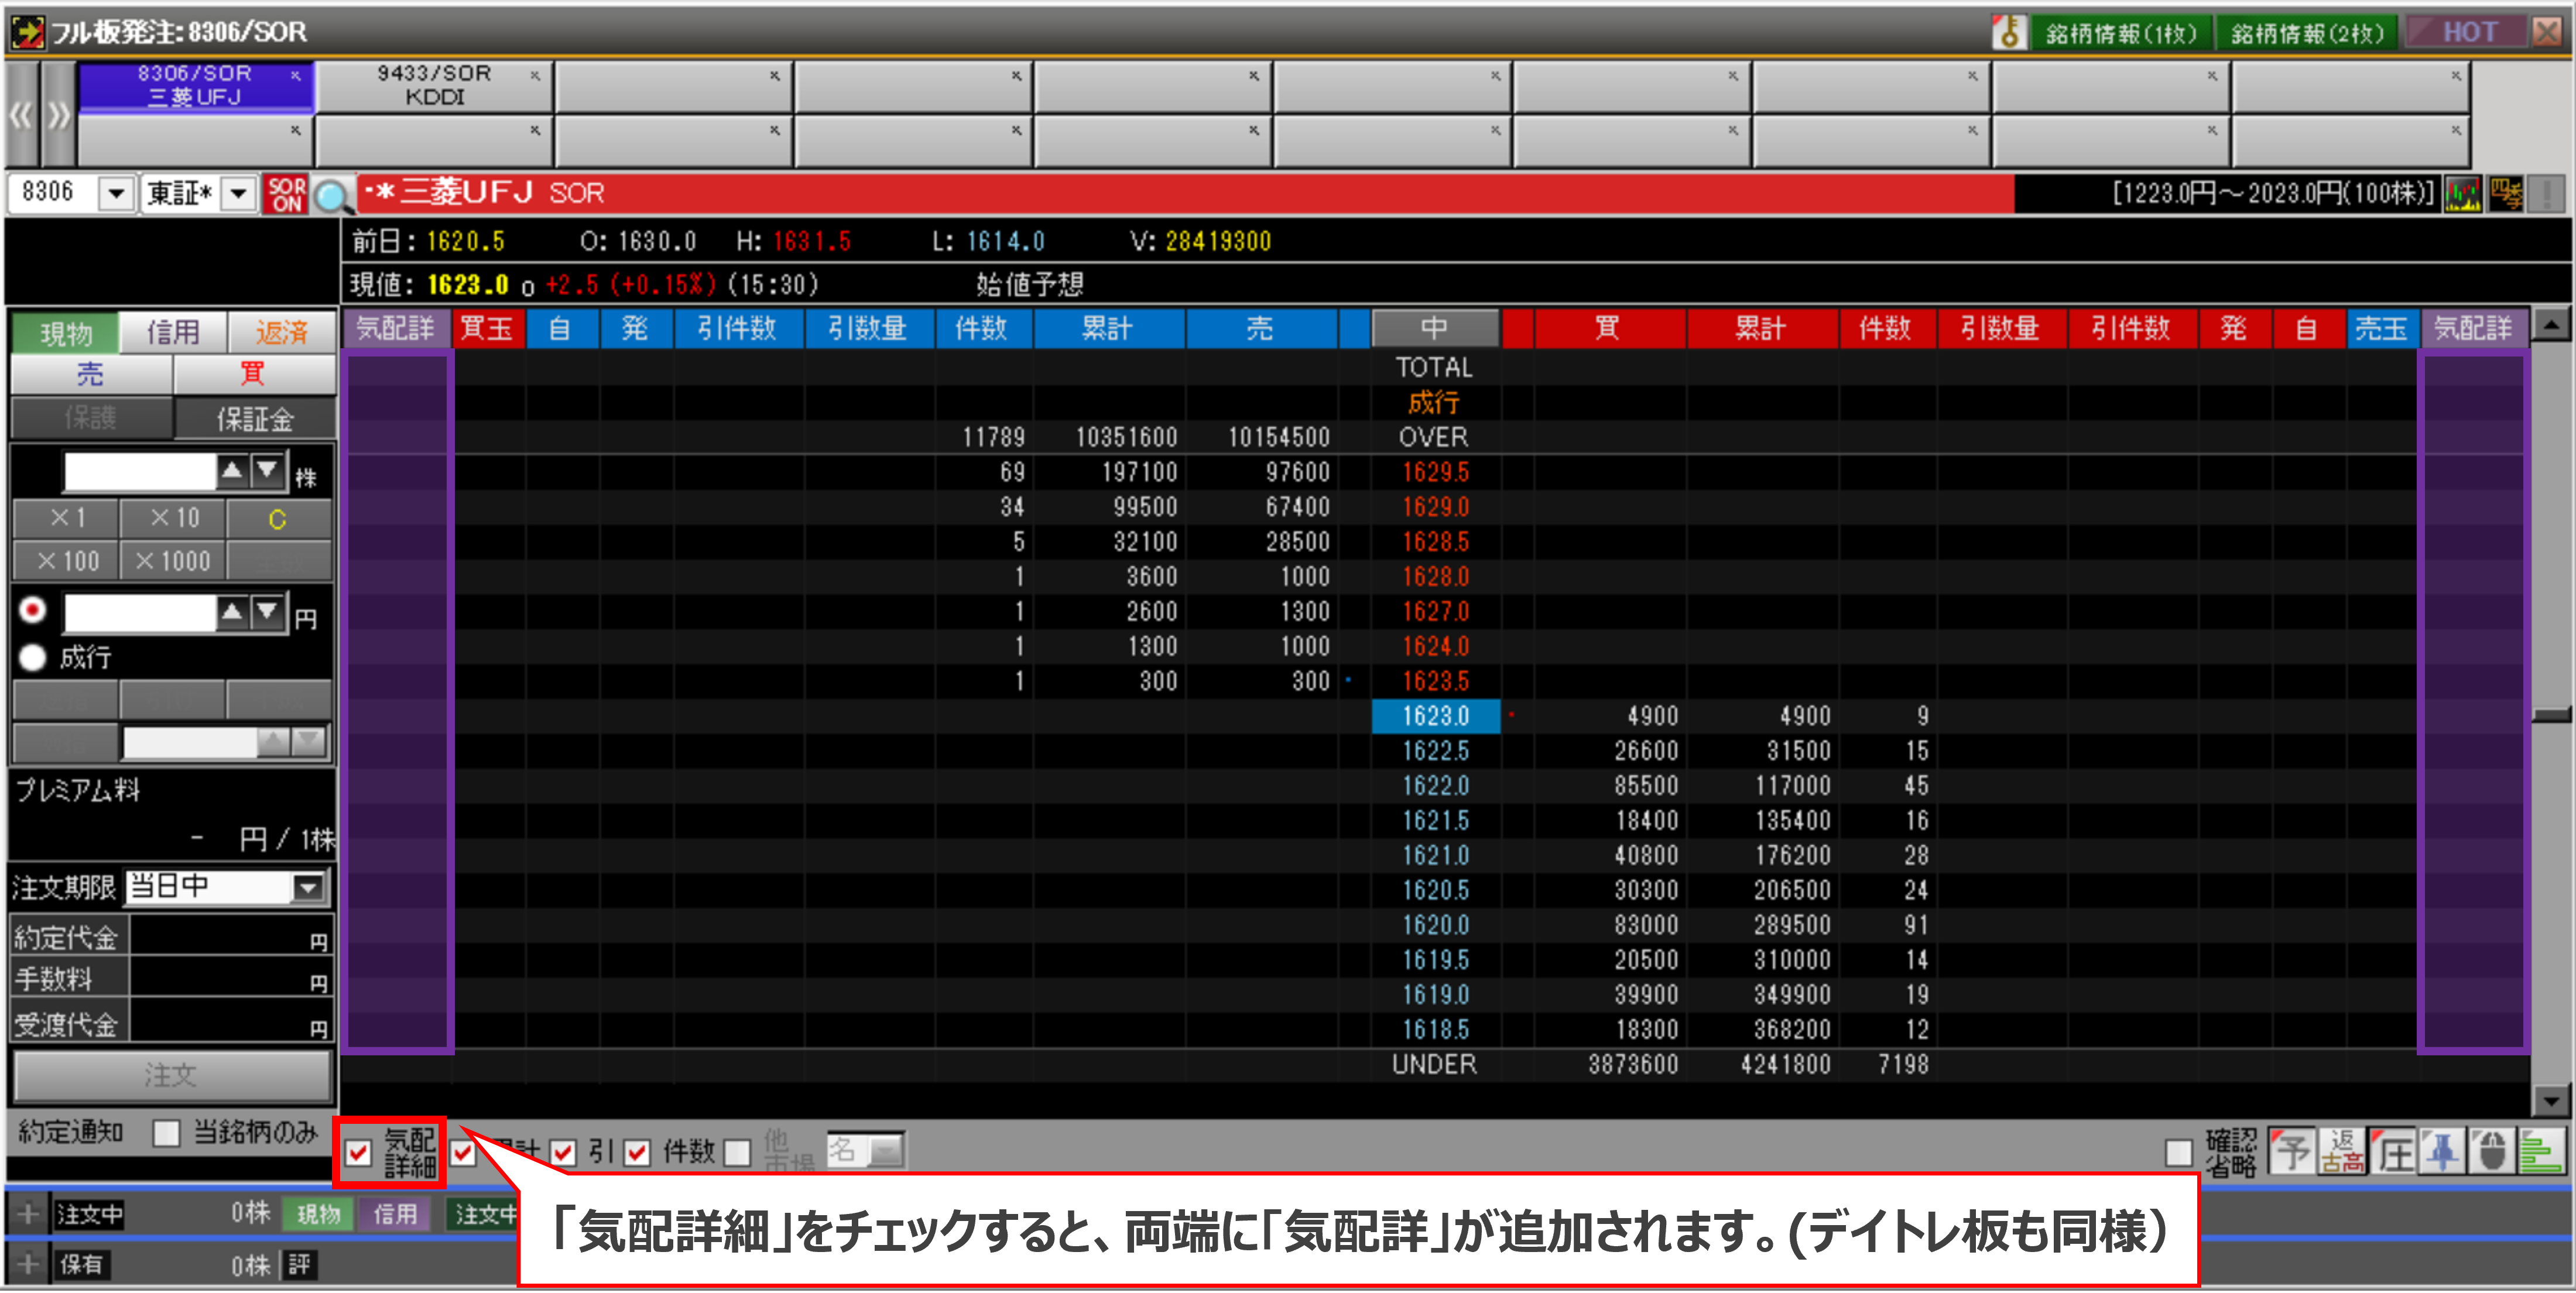This screenshot has width=2576, height=1293.
Task: Select the 返済 repayment tab
Action: pyautogui.click(x=282, y=332)
